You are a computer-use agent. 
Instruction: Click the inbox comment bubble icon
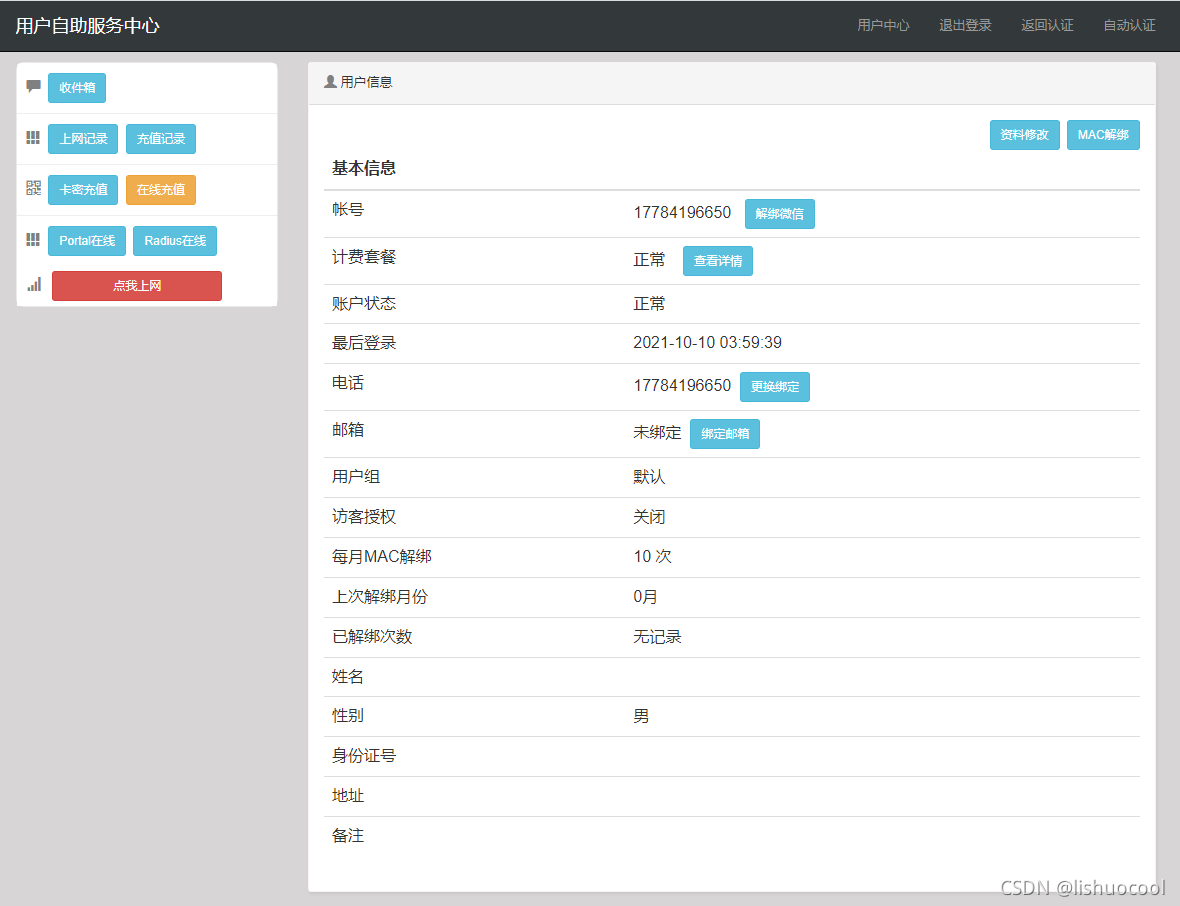[33, 86]
